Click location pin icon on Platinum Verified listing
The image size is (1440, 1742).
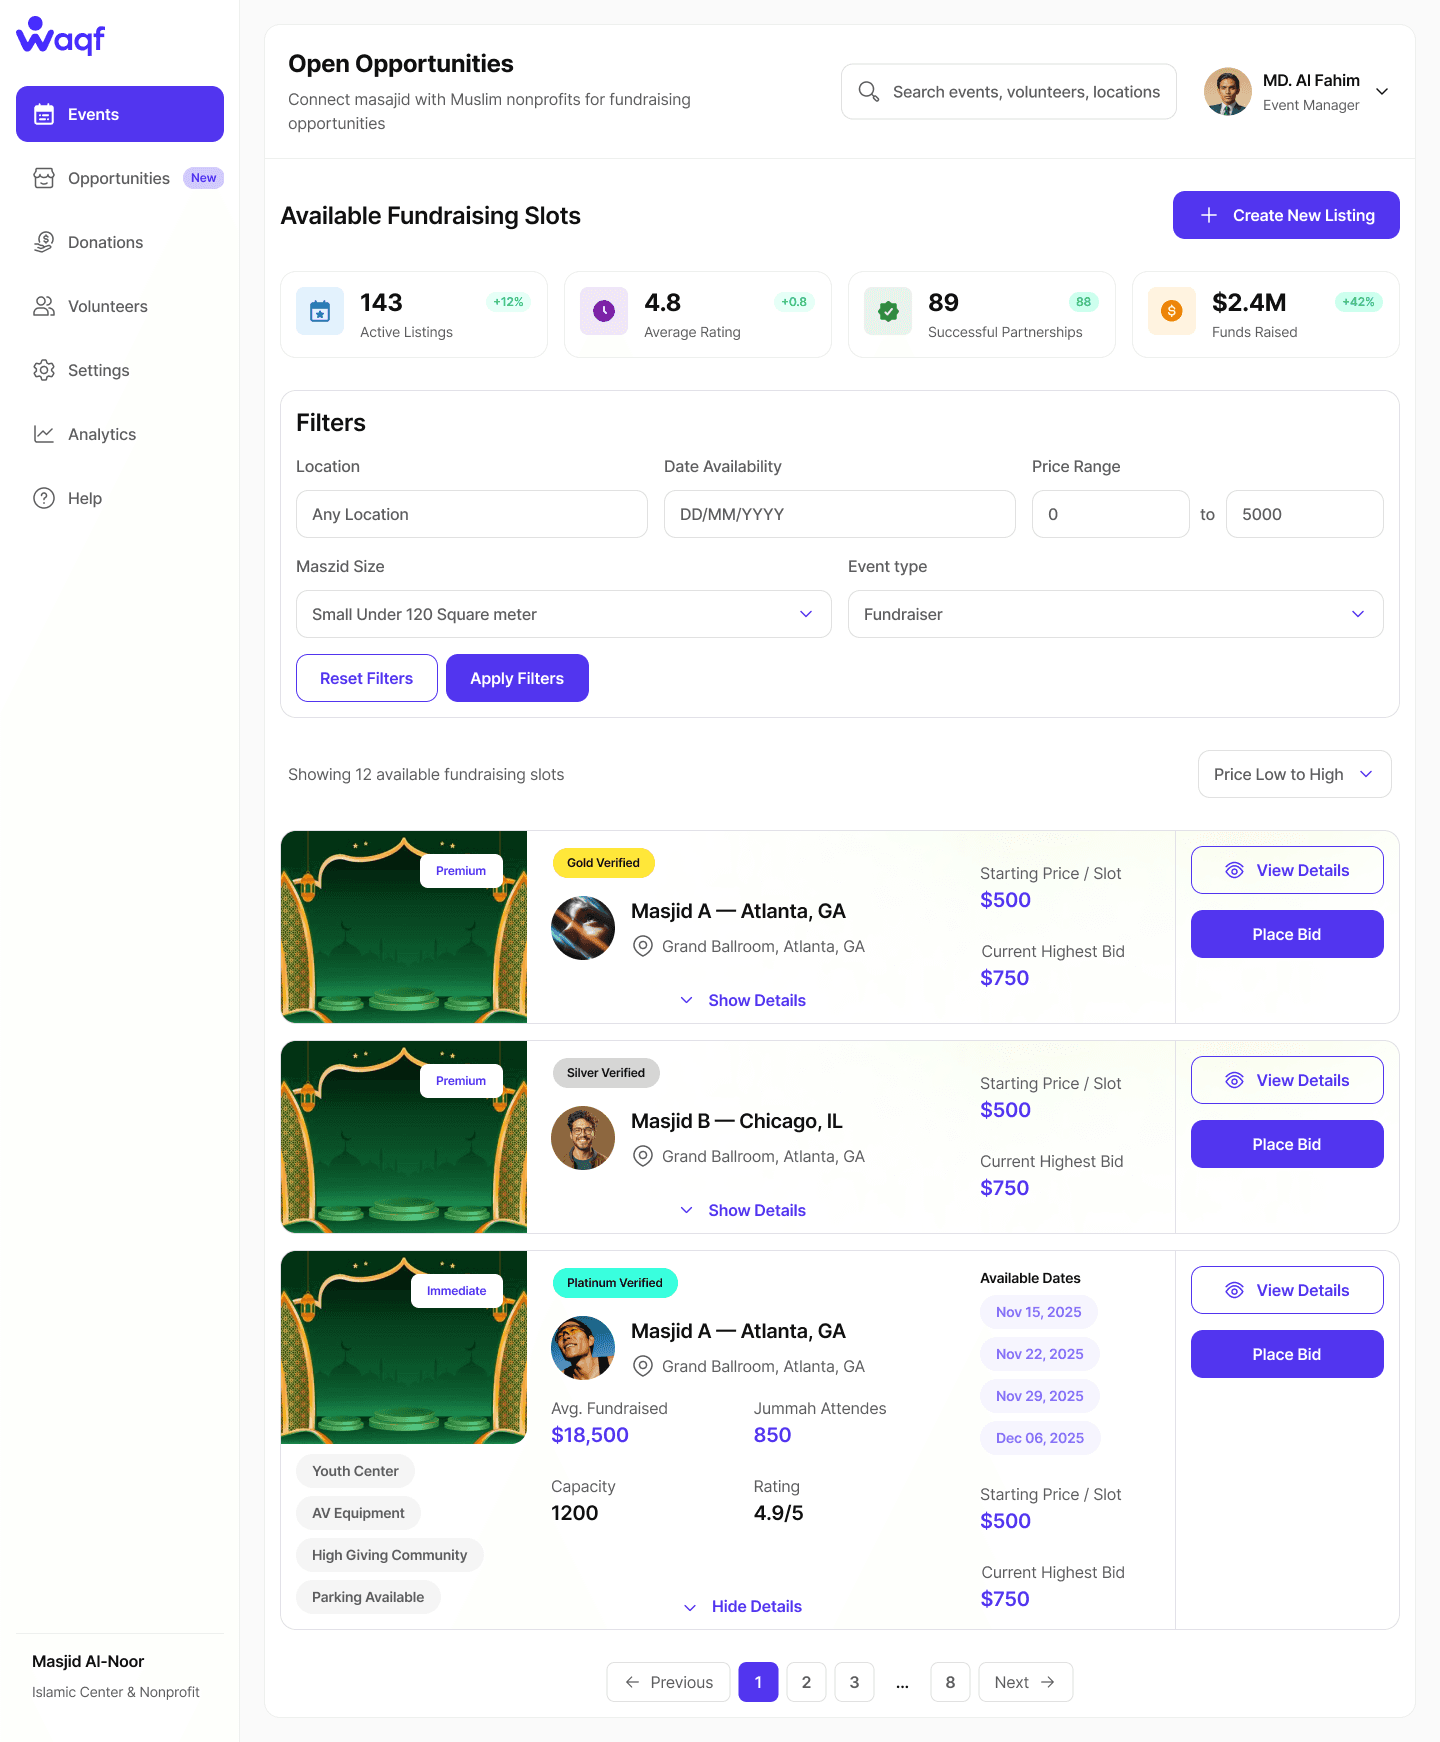(644, 1366)
